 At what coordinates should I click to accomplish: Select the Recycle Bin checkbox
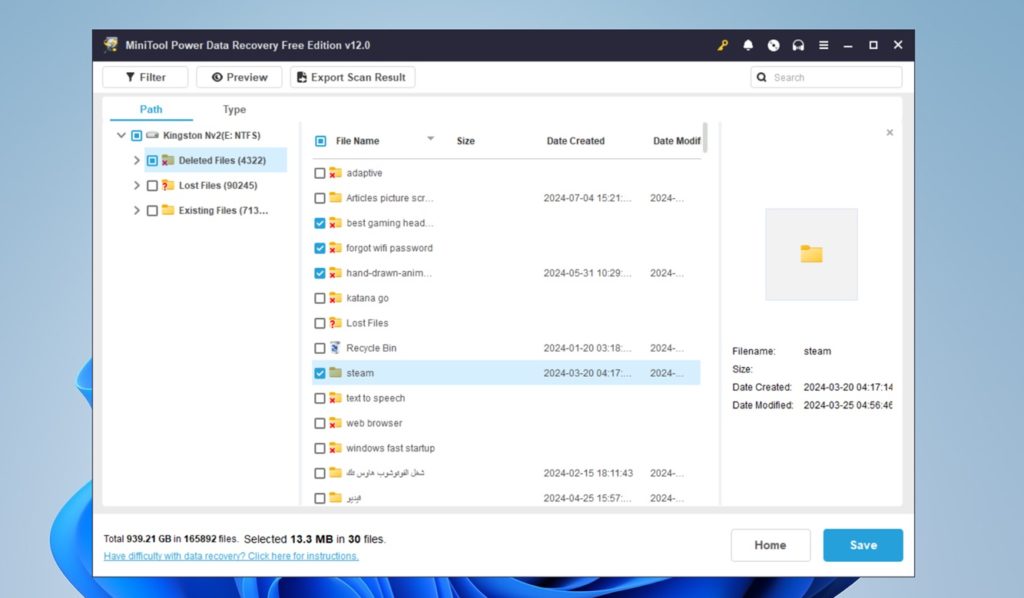pos(320,347)
